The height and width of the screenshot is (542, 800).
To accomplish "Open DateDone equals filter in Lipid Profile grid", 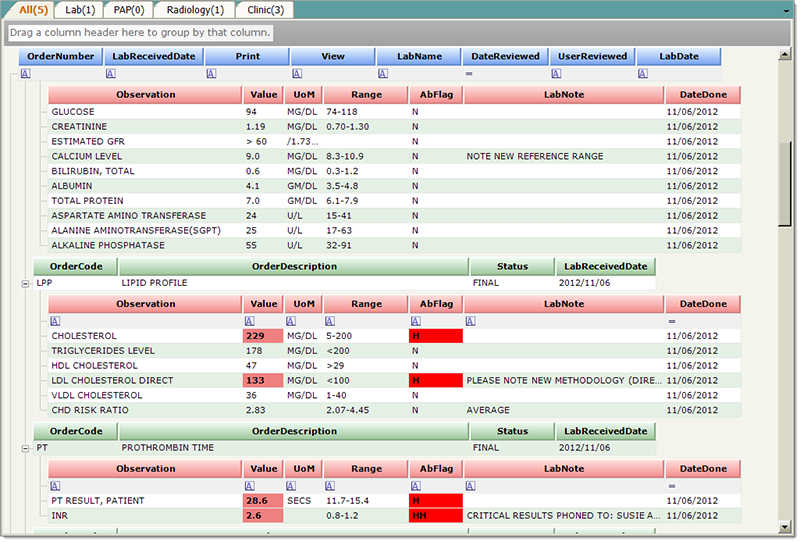I will tap(672, 322).
